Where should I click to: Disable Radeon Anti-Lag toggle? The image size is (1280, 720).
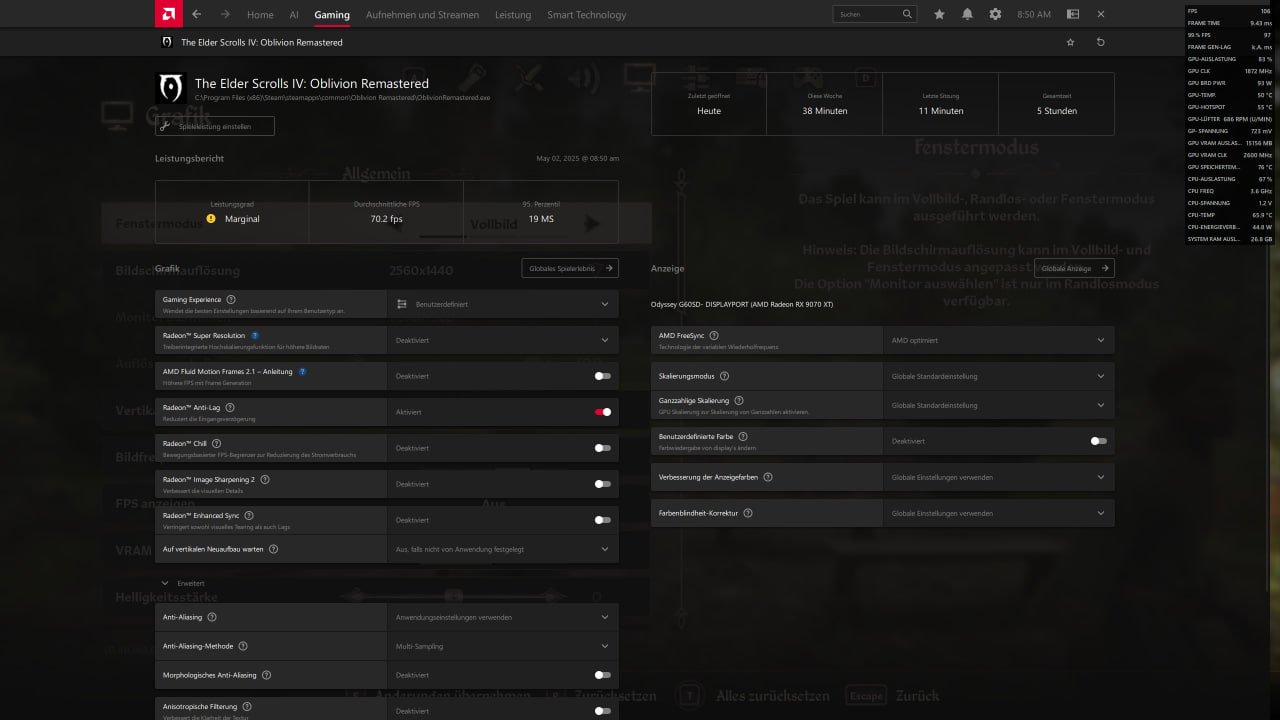tap(602, 412)
